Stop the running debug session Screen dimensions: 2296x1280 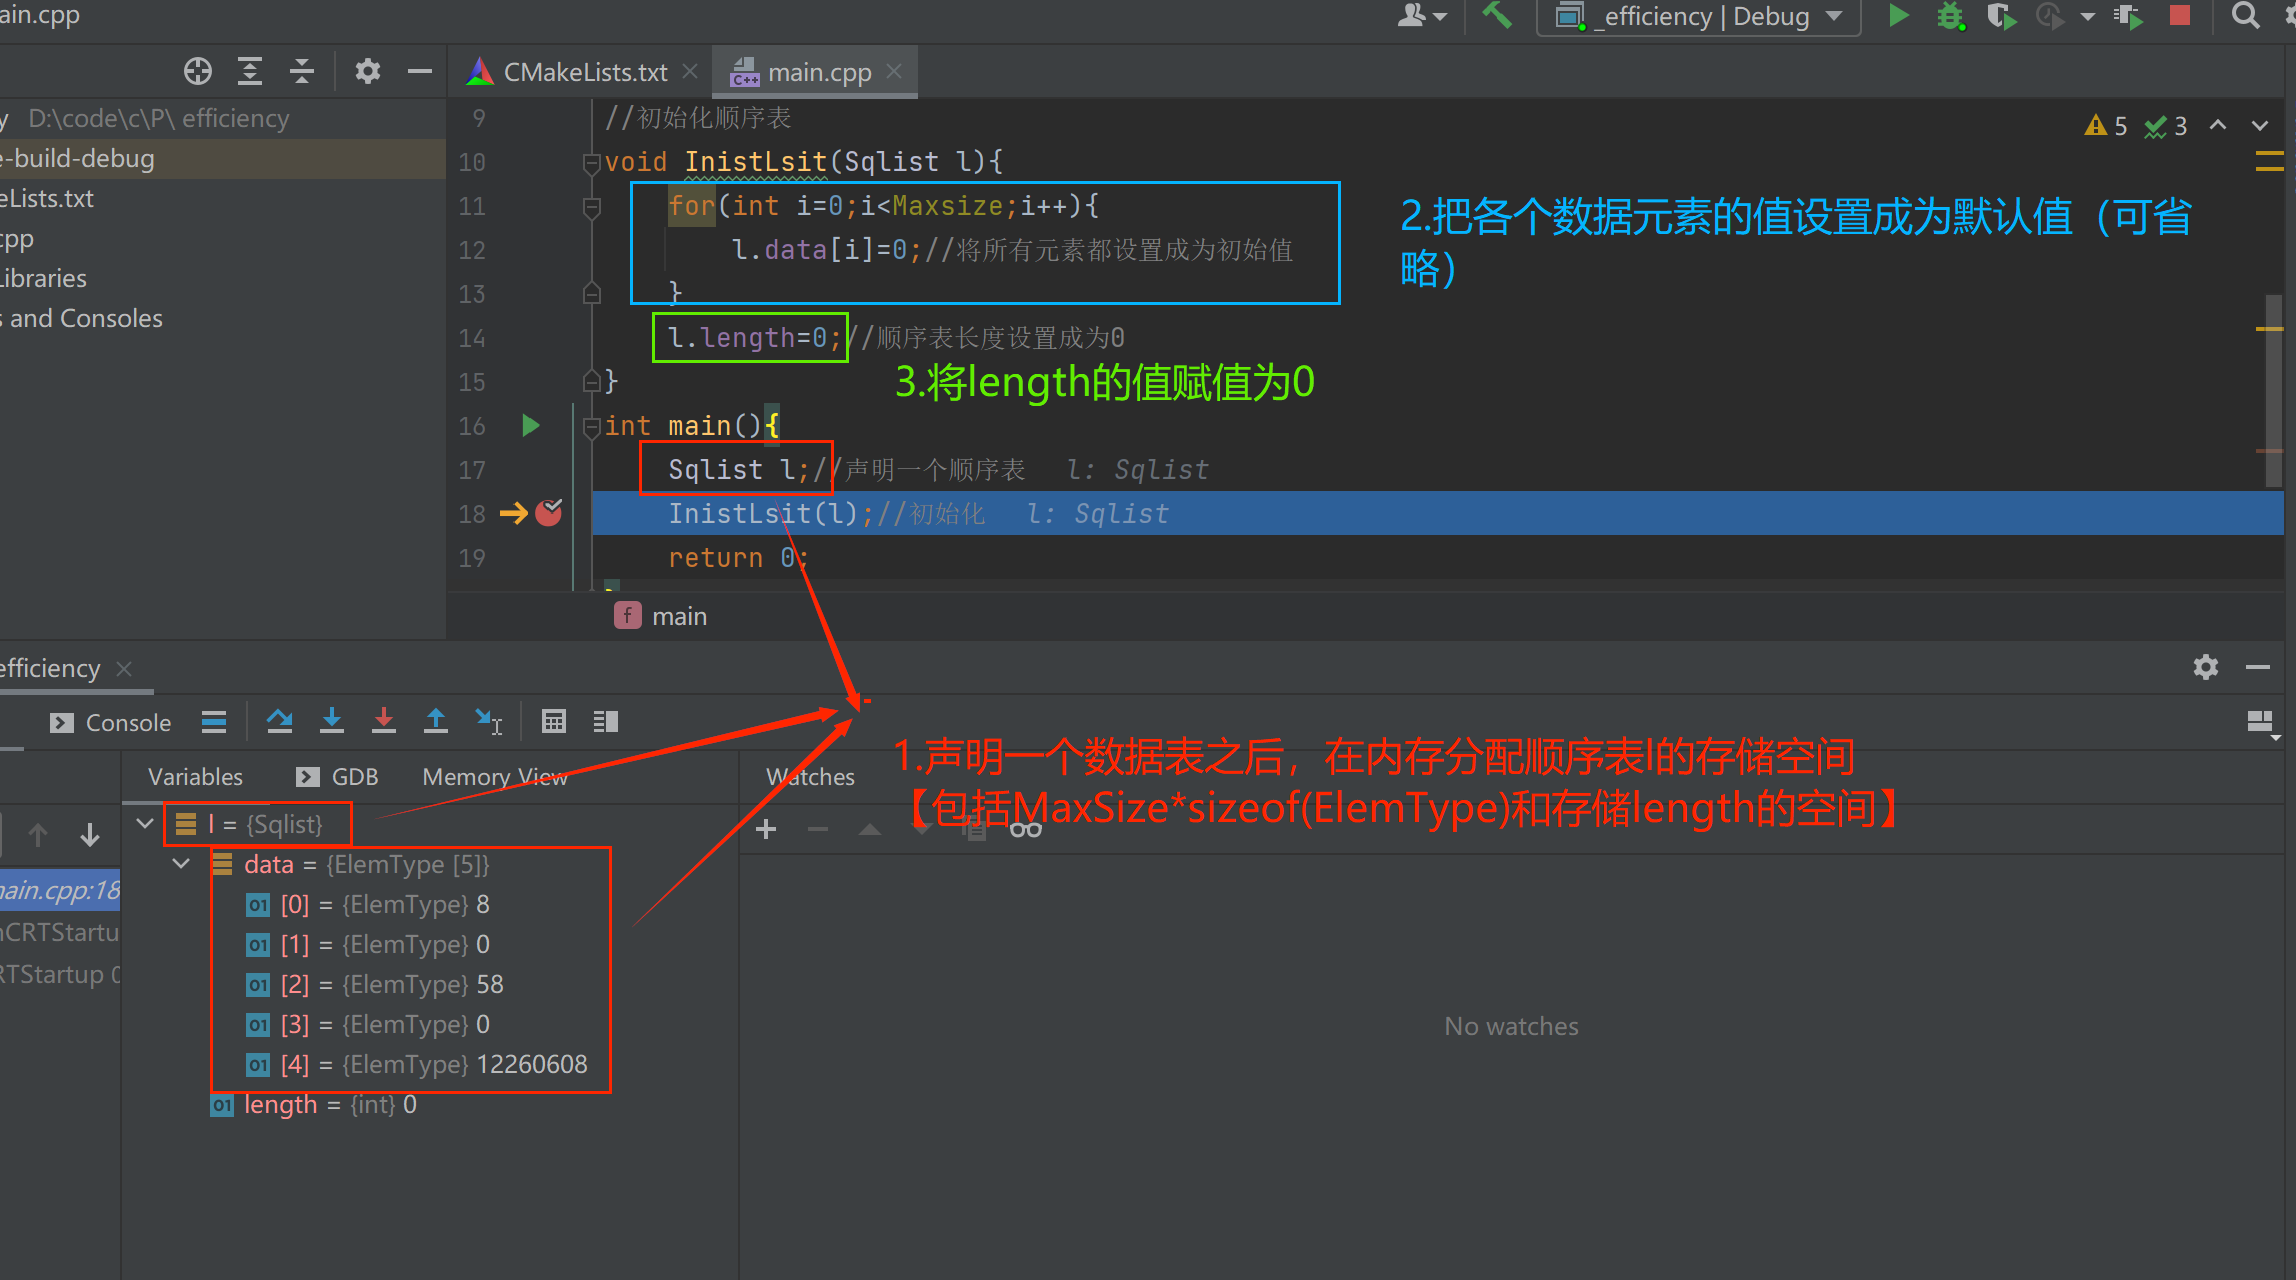2180,16
